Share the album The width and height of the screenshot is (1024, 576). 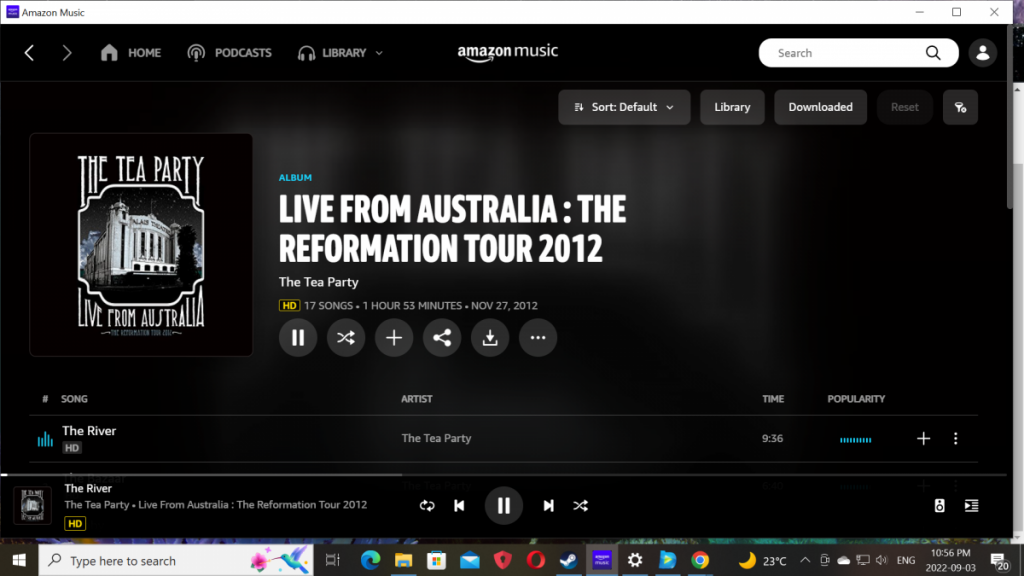click(441, 338)
